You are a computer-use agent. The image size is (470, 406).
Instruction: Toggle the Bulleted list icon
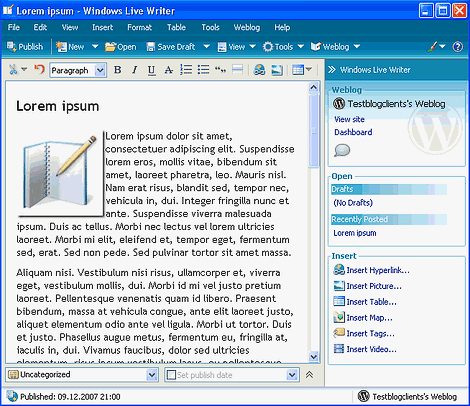point(203,70)
